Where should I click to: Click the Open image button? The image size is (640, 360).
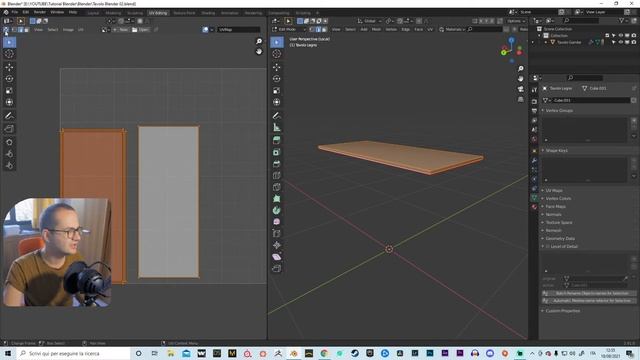pyautogui.click(x=141, y=30)
